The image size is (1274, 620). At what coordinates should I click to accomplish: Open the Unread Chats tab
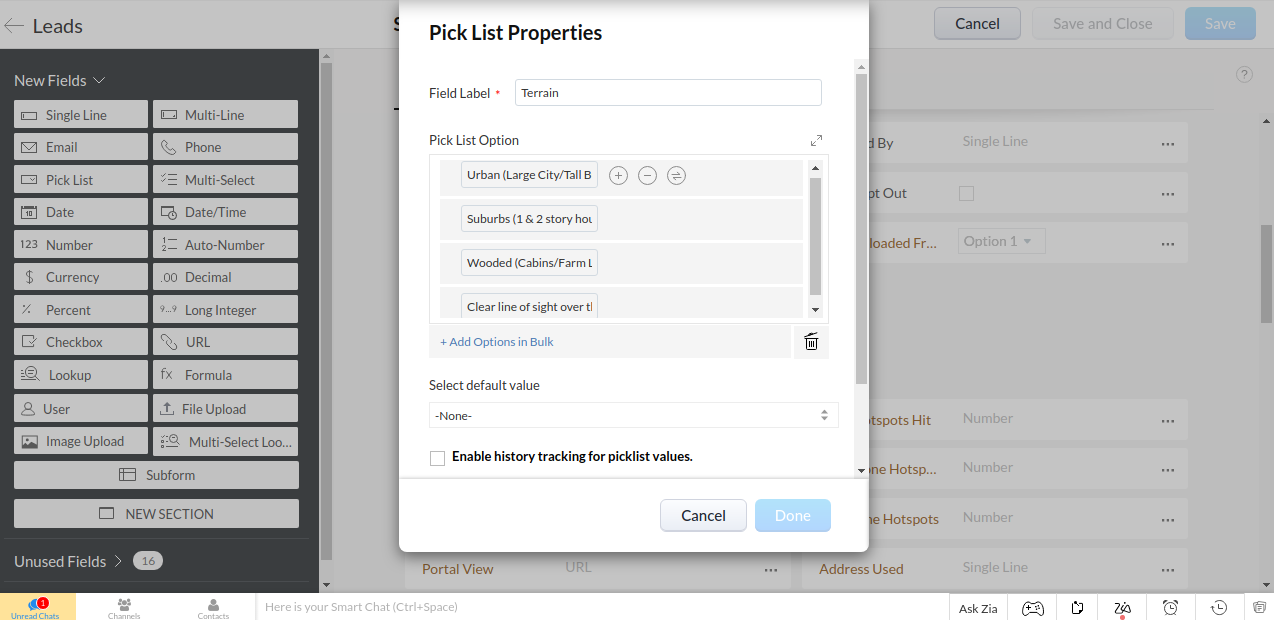(x=36, y=607)
